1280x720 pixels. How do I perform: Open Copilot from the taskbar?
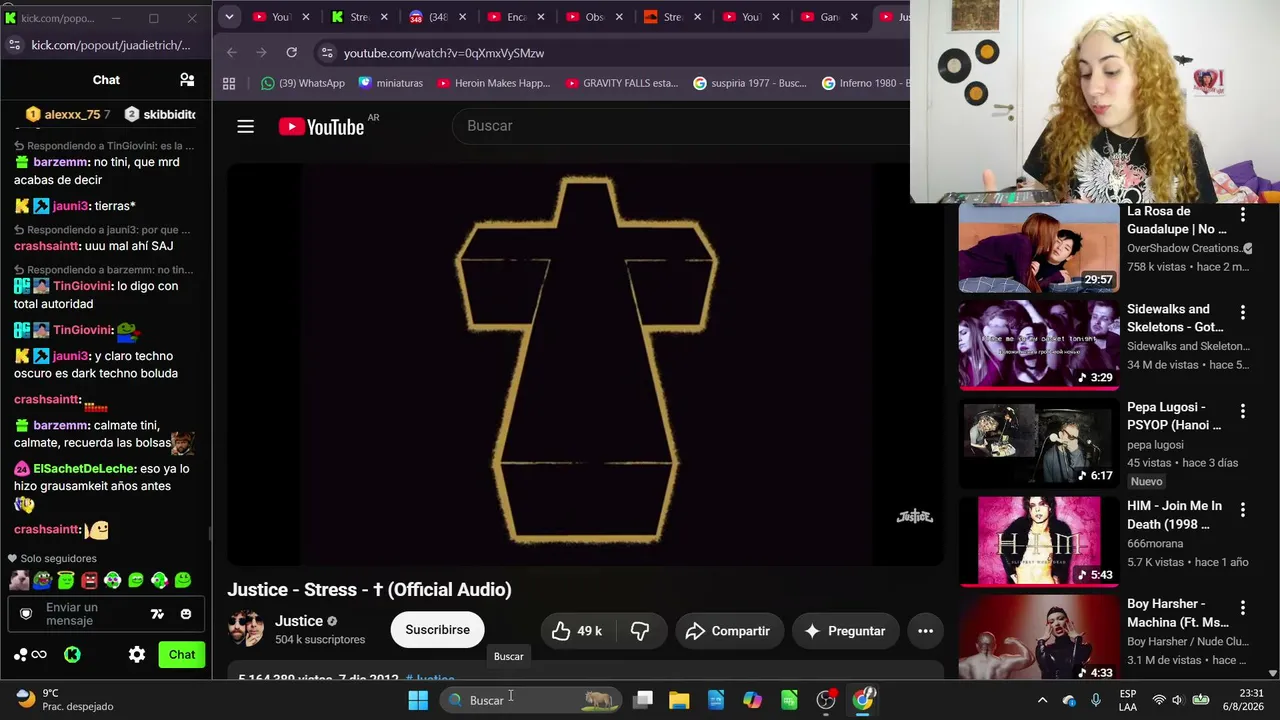[752, 700]
